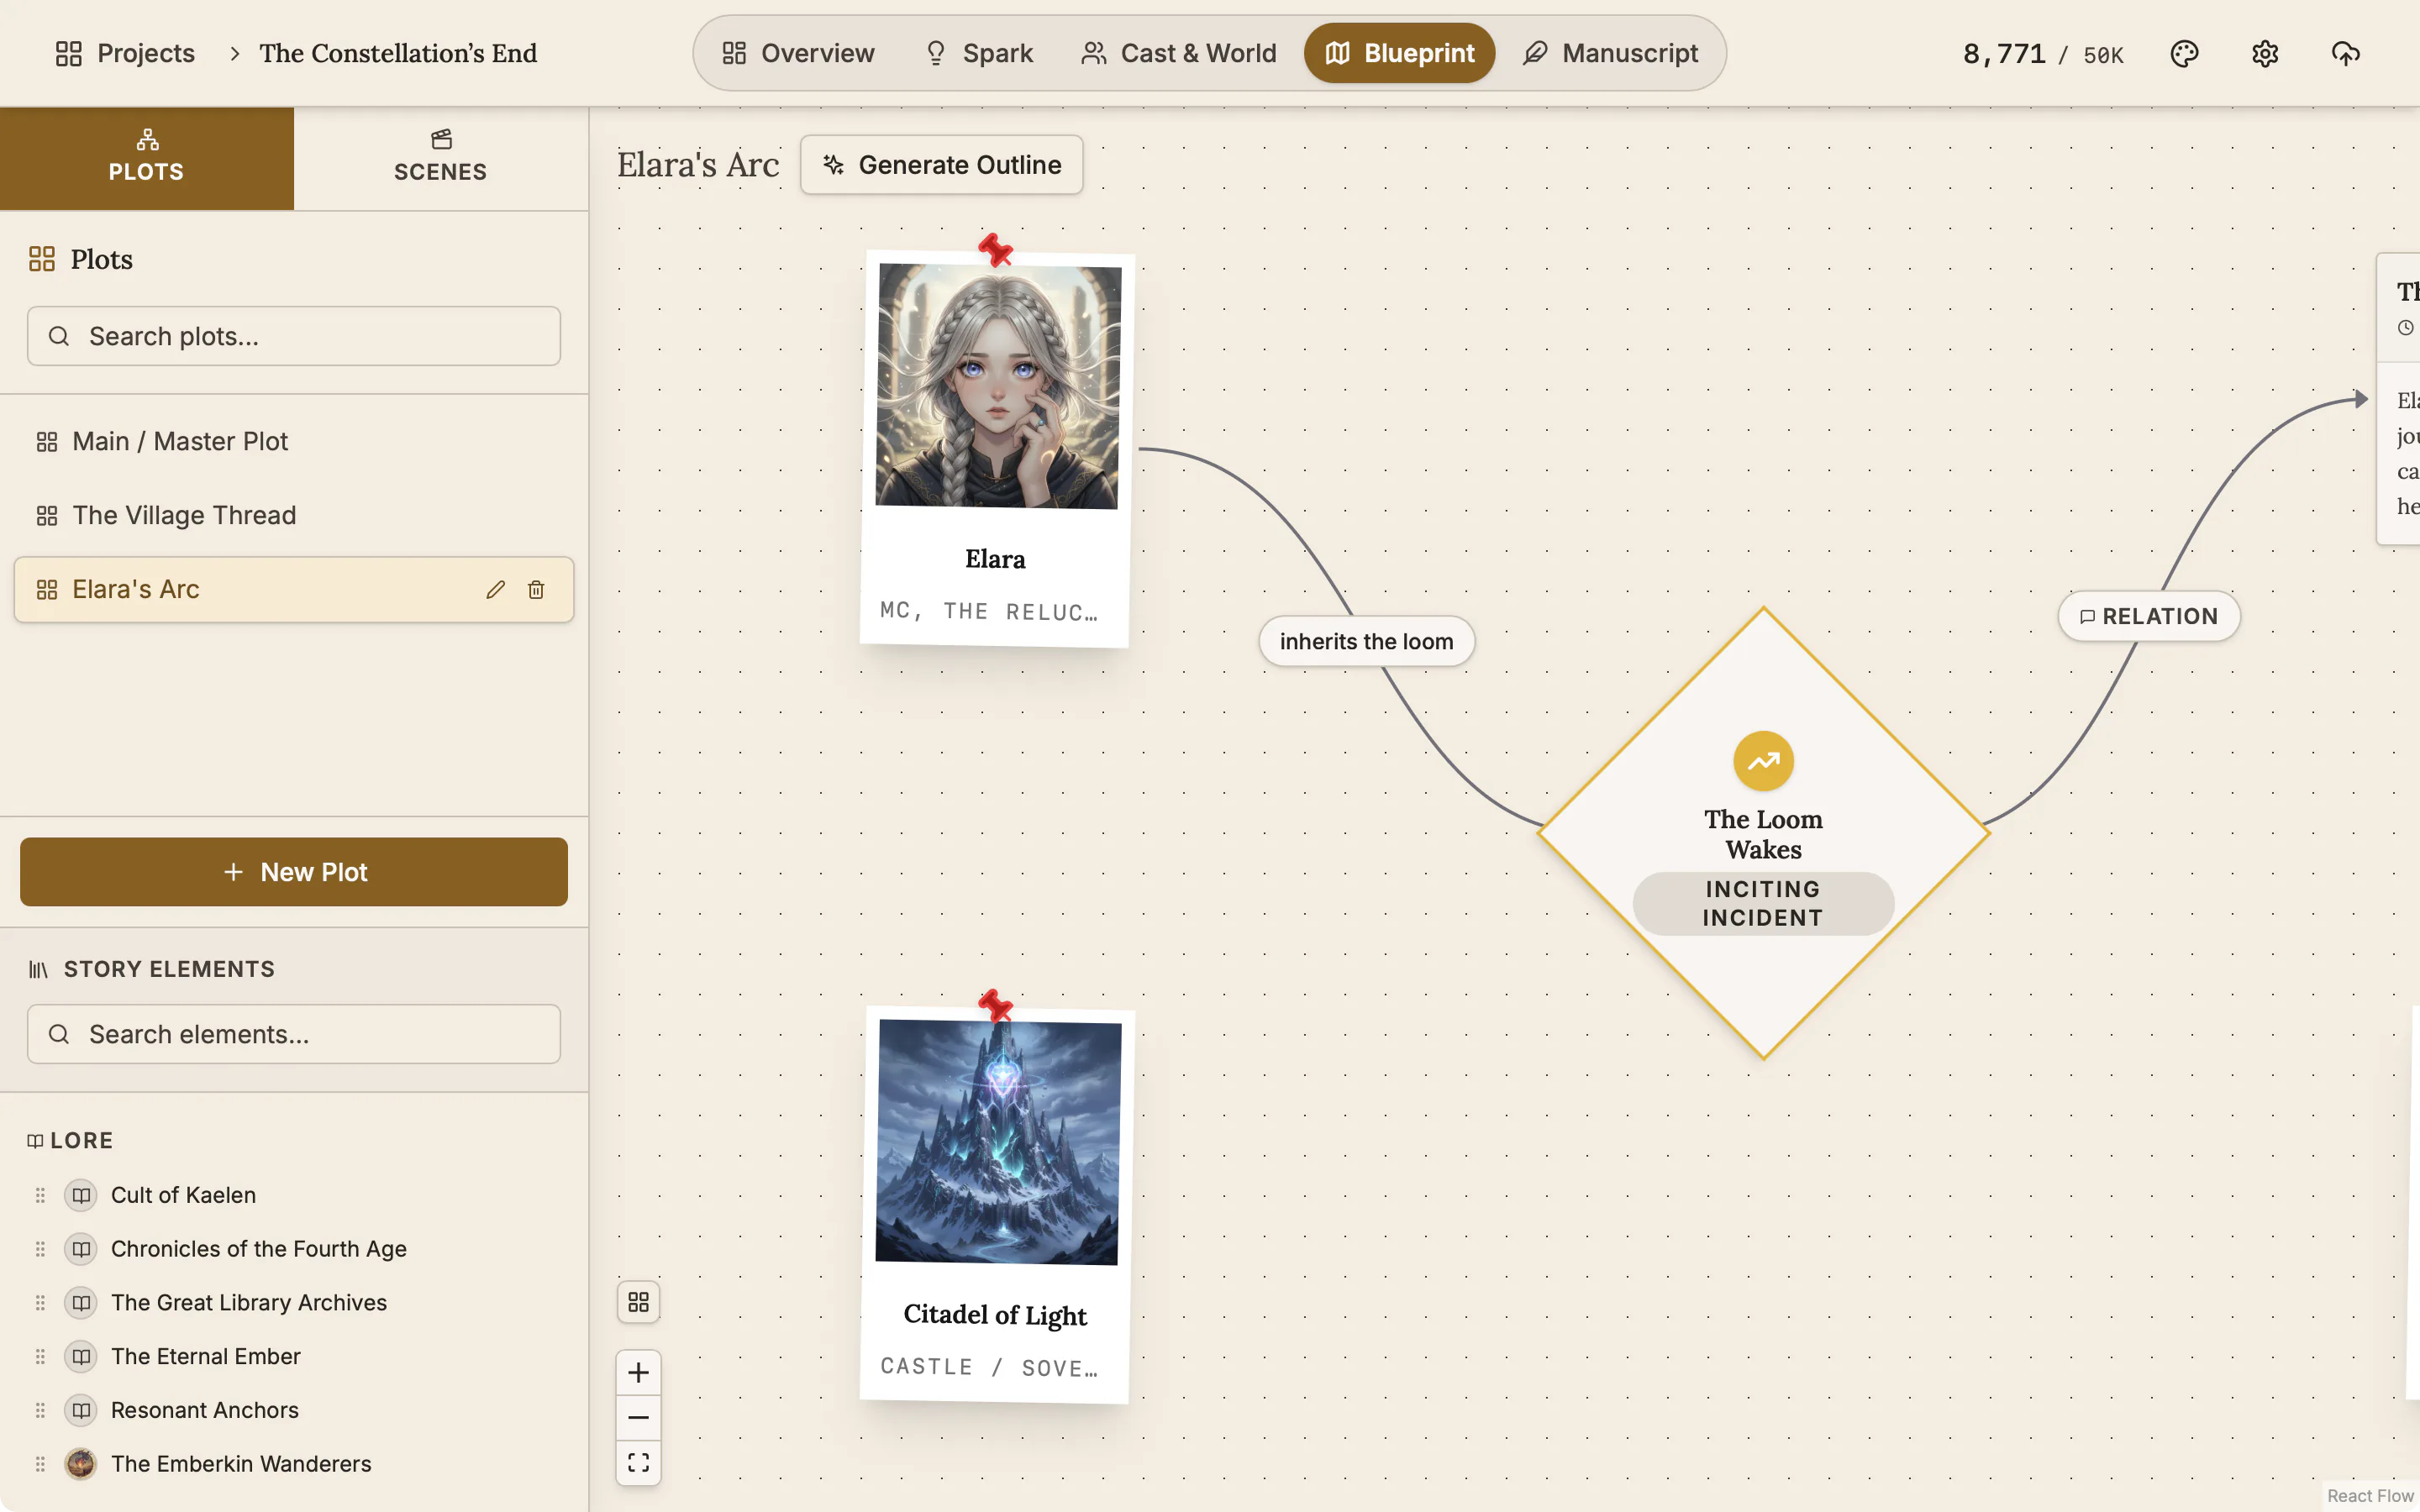Screen dimensions: 2420x1512
Task: Click The Constellation's End breadcrumb
Action: pos(398,53)
